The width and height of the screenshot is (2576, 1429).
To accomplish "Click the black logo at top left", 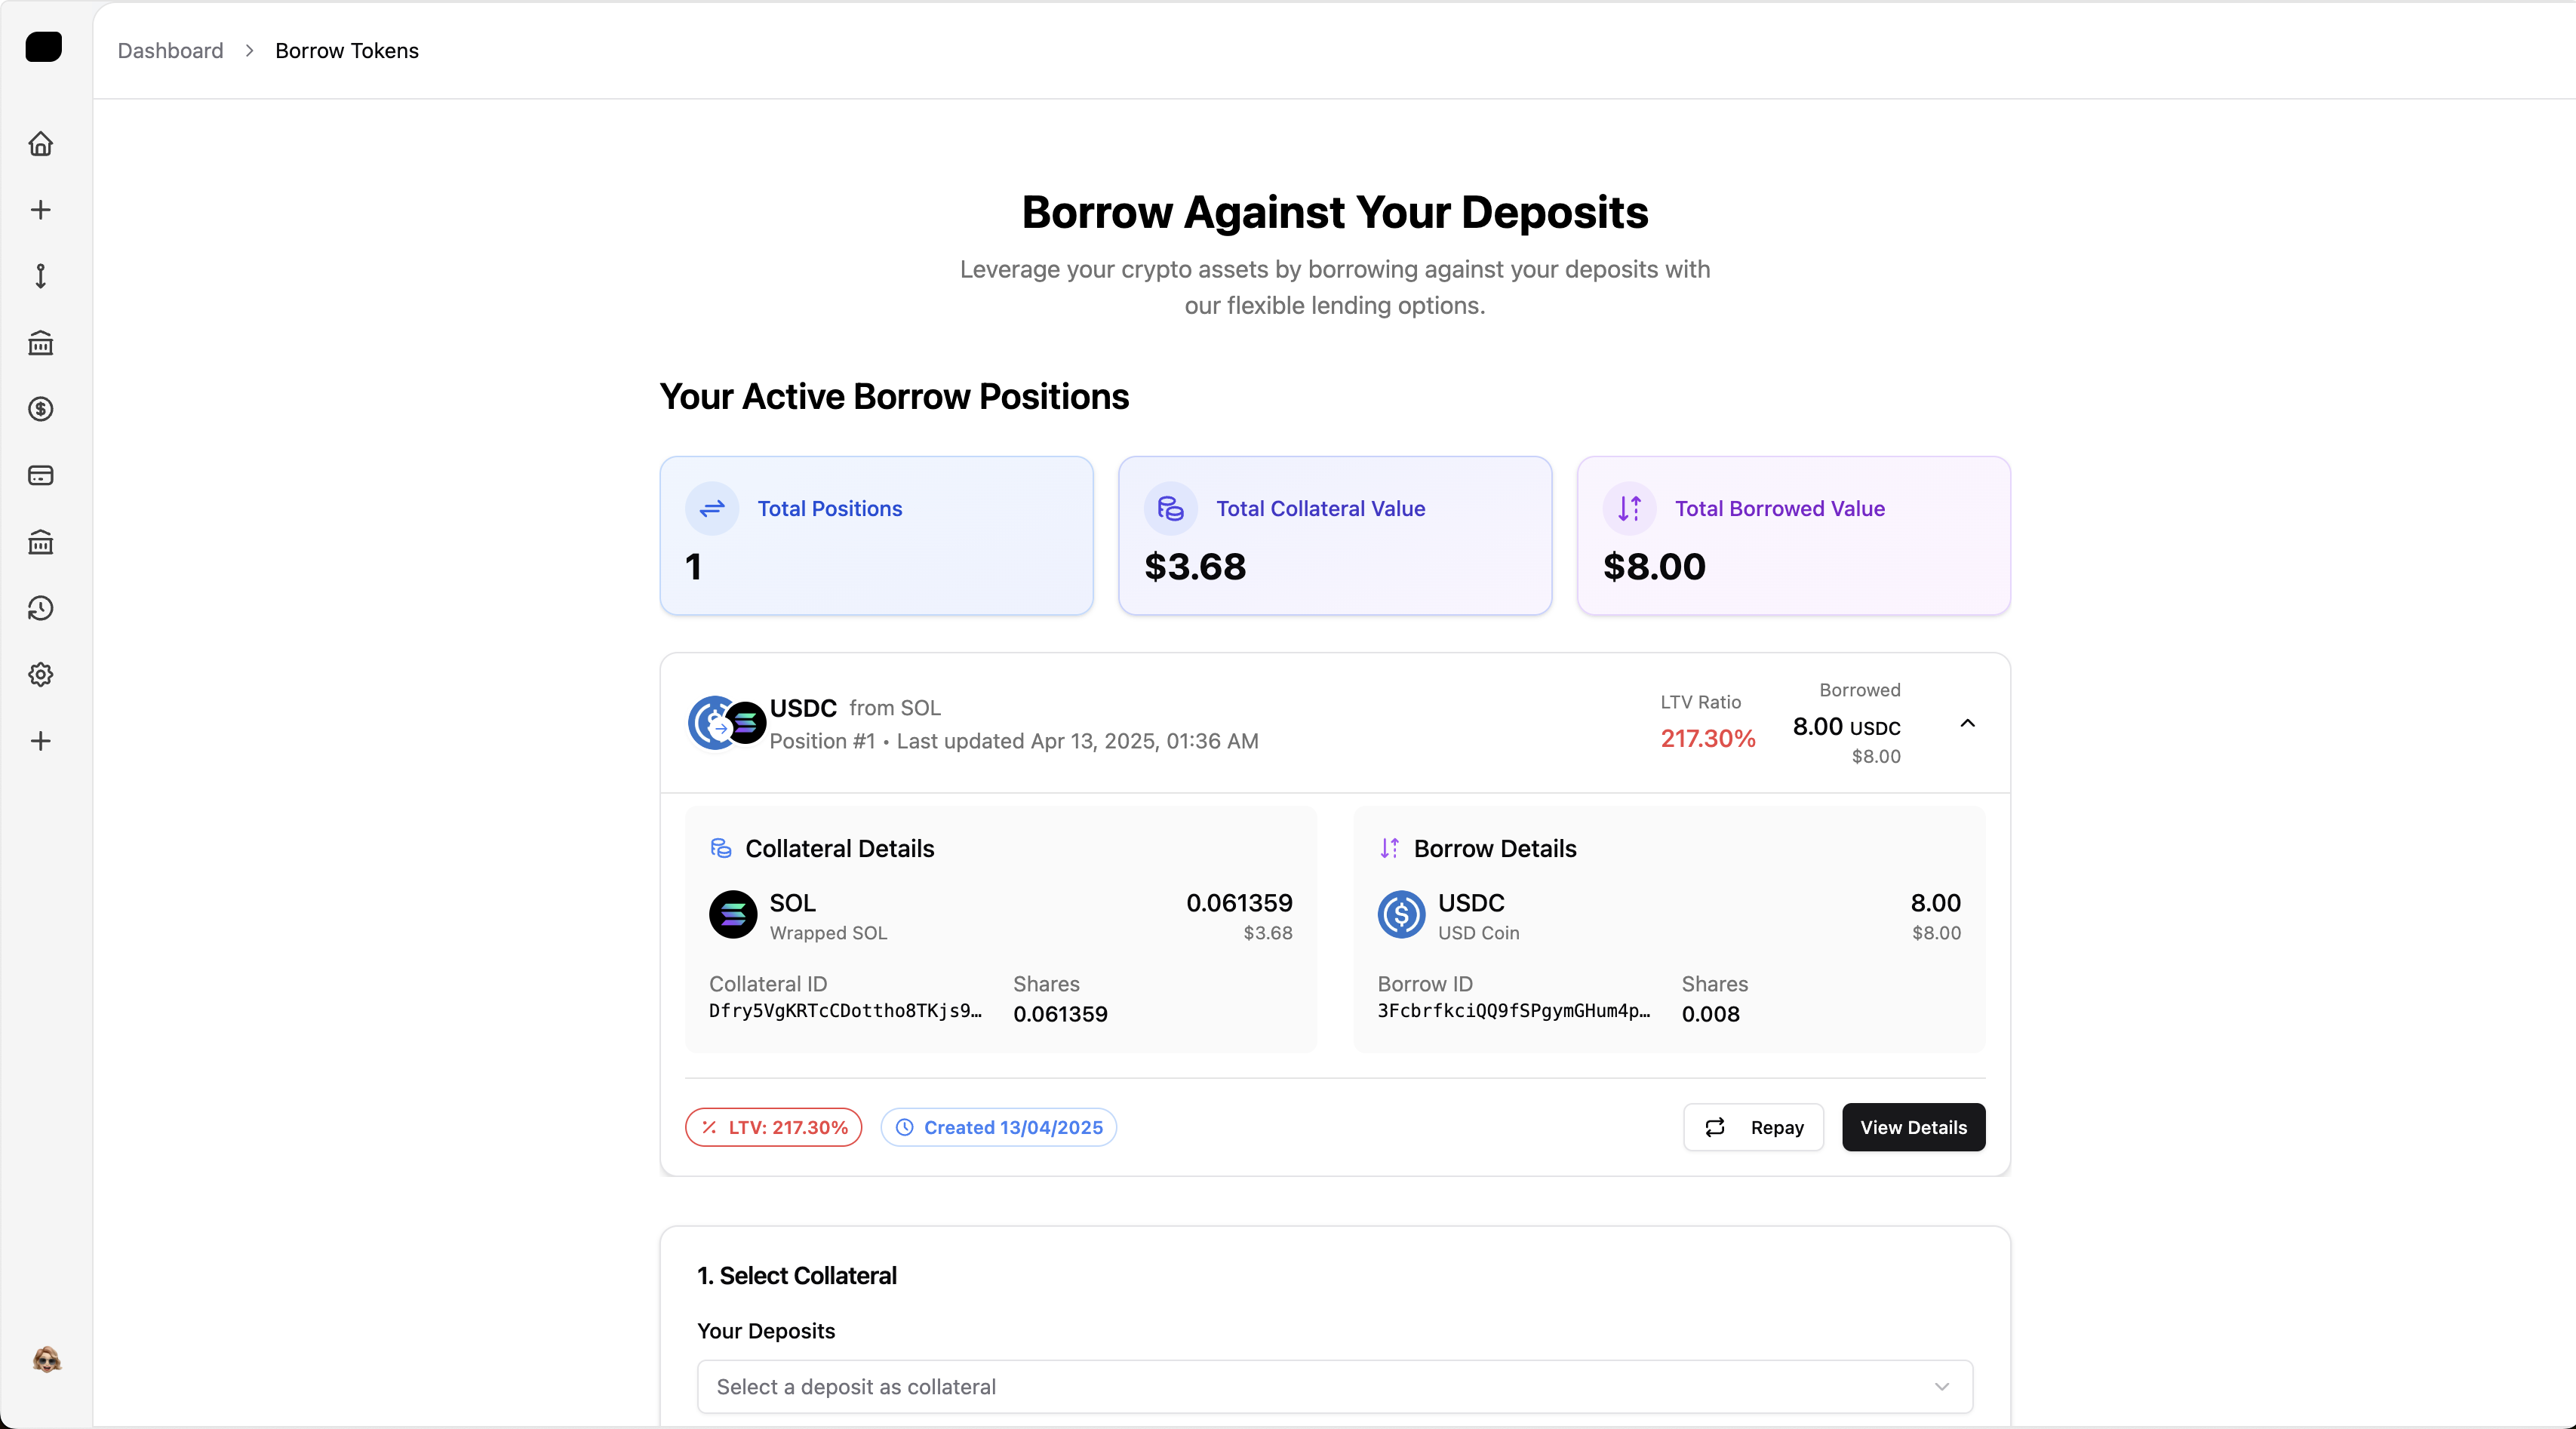I will (44, 47).
